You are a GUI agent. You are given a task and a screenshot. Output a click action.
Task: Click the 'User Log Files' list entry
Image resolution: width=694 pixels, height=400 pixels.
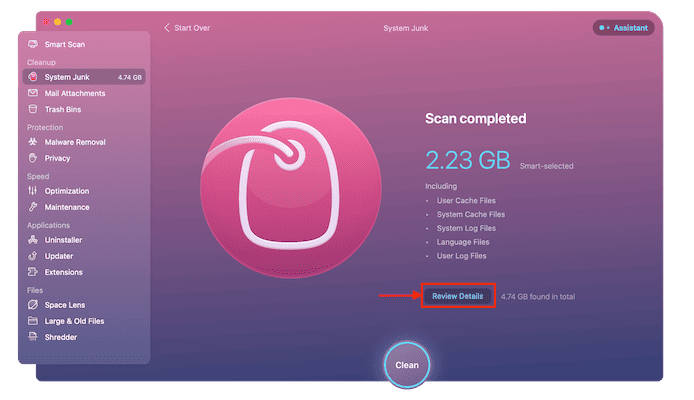461,256
